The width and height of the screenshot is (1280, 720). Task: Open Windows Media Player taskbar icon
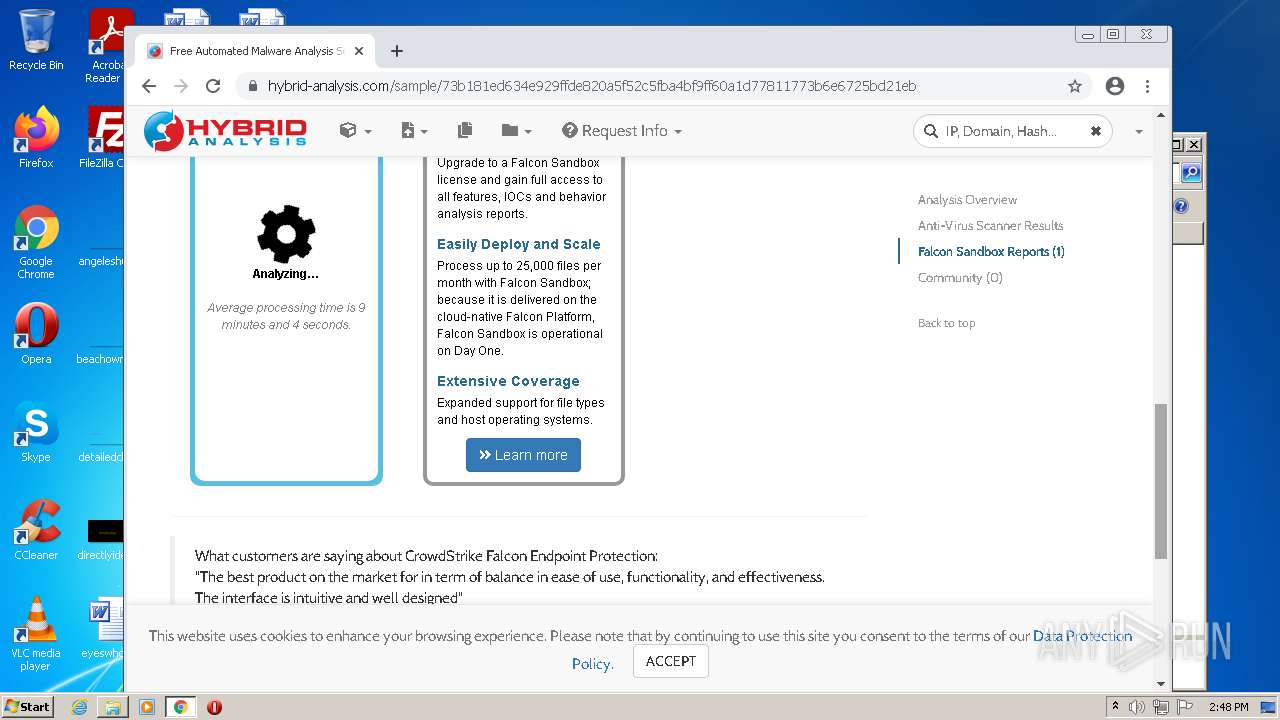[146, 707]
